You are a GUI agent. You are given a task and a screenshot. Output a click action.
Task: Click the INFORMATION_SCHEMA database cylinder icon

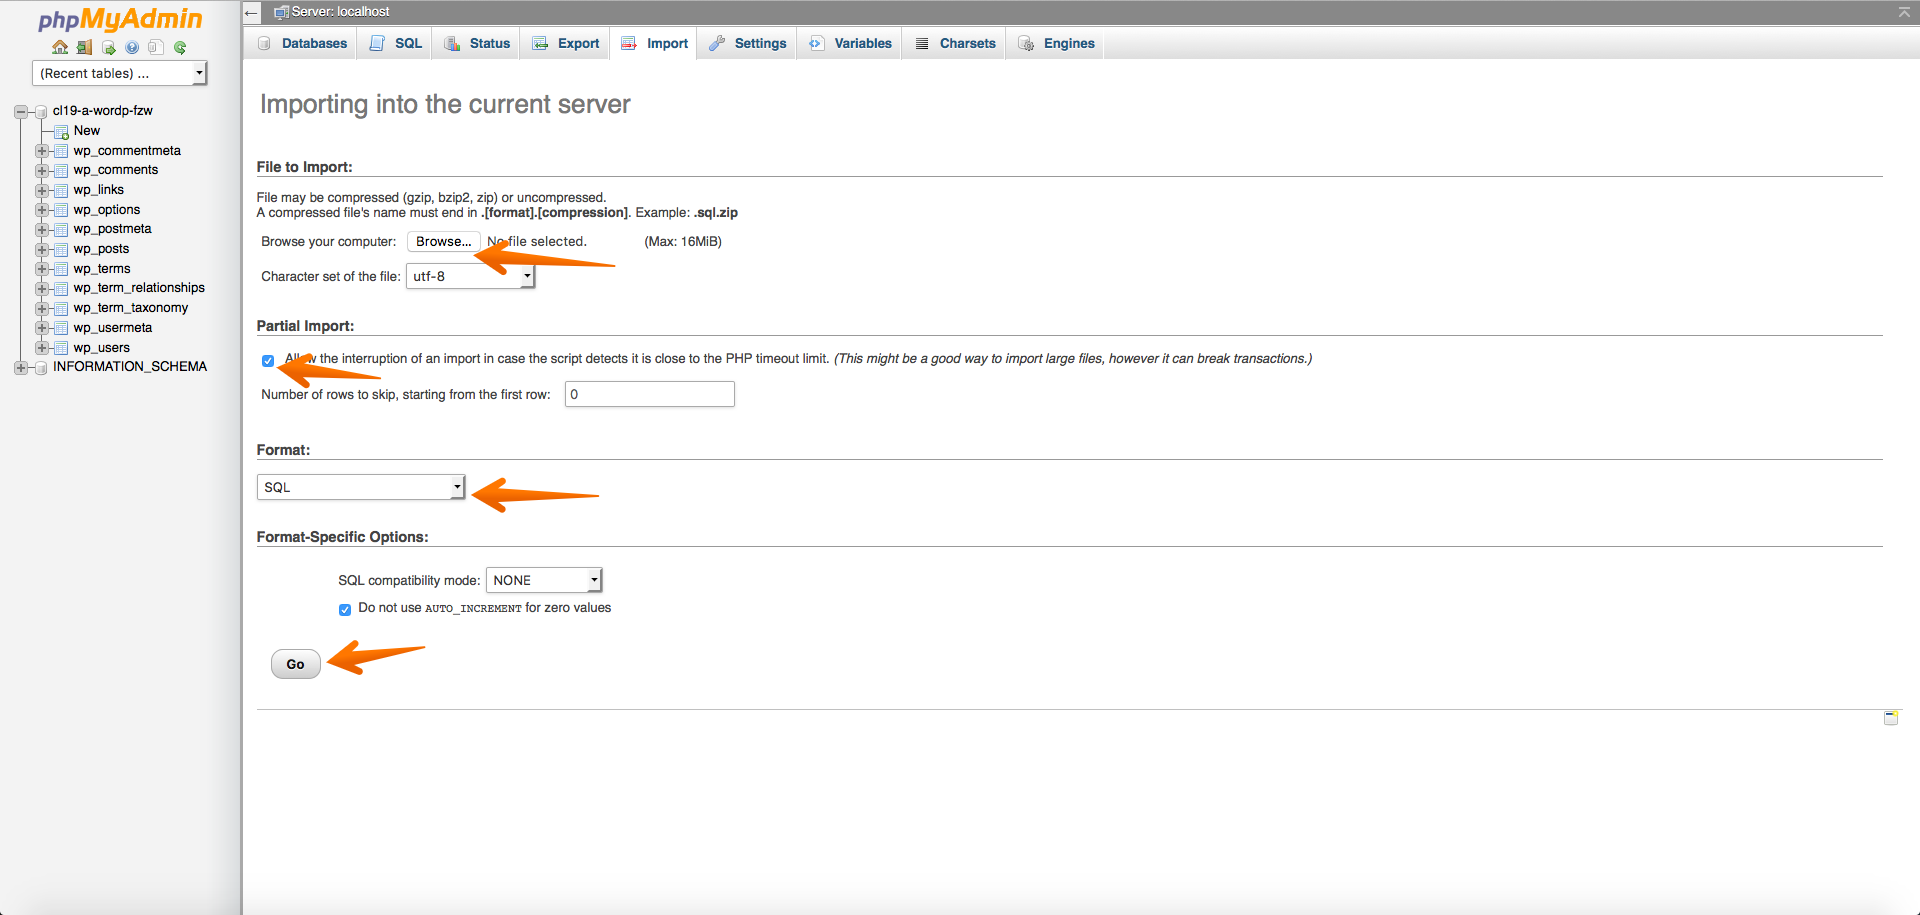[41, 367]
